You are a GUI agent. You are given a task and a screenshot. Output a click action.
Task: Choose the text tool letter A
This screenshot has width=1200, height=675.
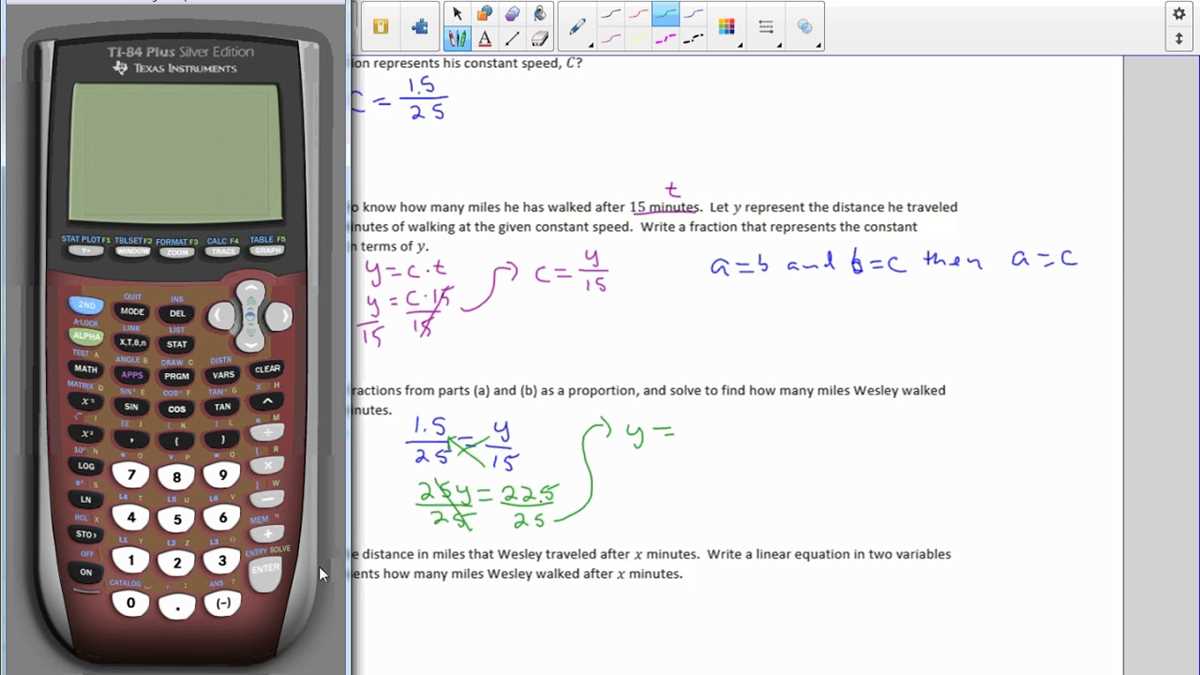point(485,39)
